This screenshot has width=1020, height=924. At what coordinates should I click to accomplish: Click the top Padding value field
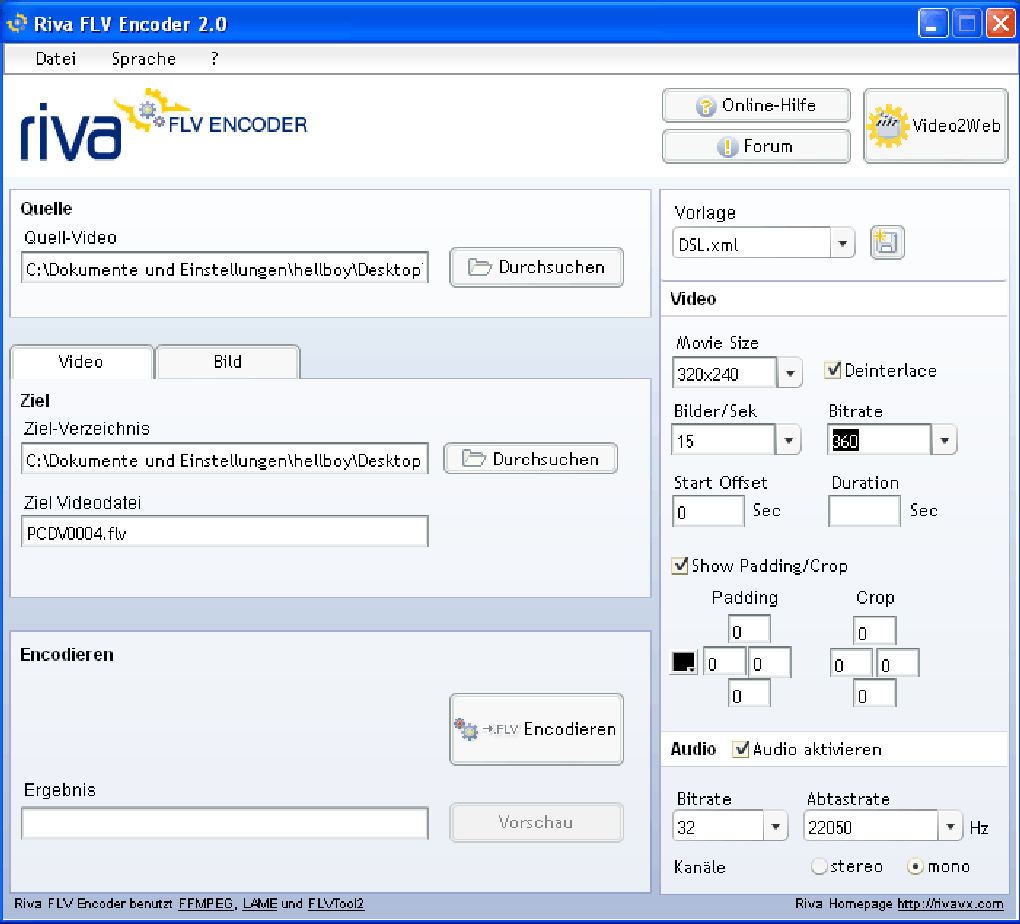point(749,630)
